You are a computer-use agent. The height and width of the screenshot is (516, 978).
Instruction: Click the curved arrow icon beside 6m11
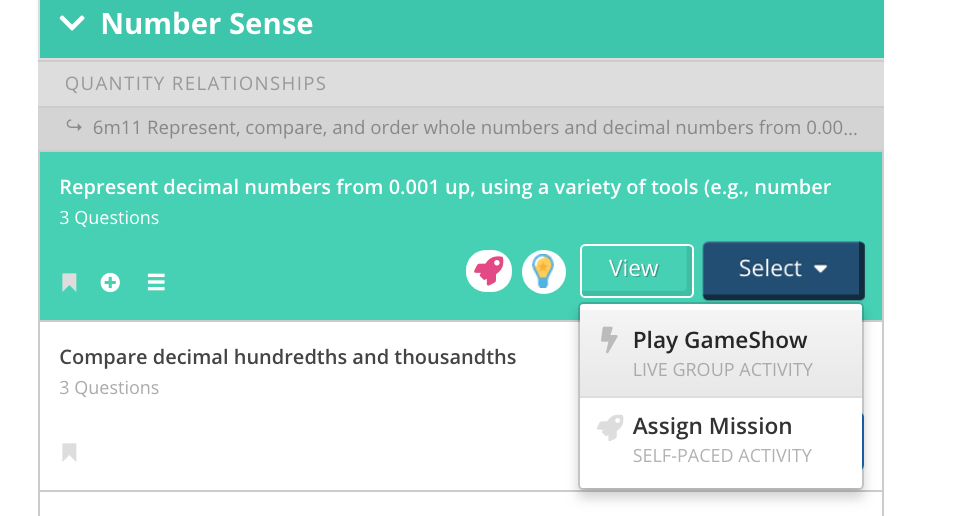(x=73, y=127)
